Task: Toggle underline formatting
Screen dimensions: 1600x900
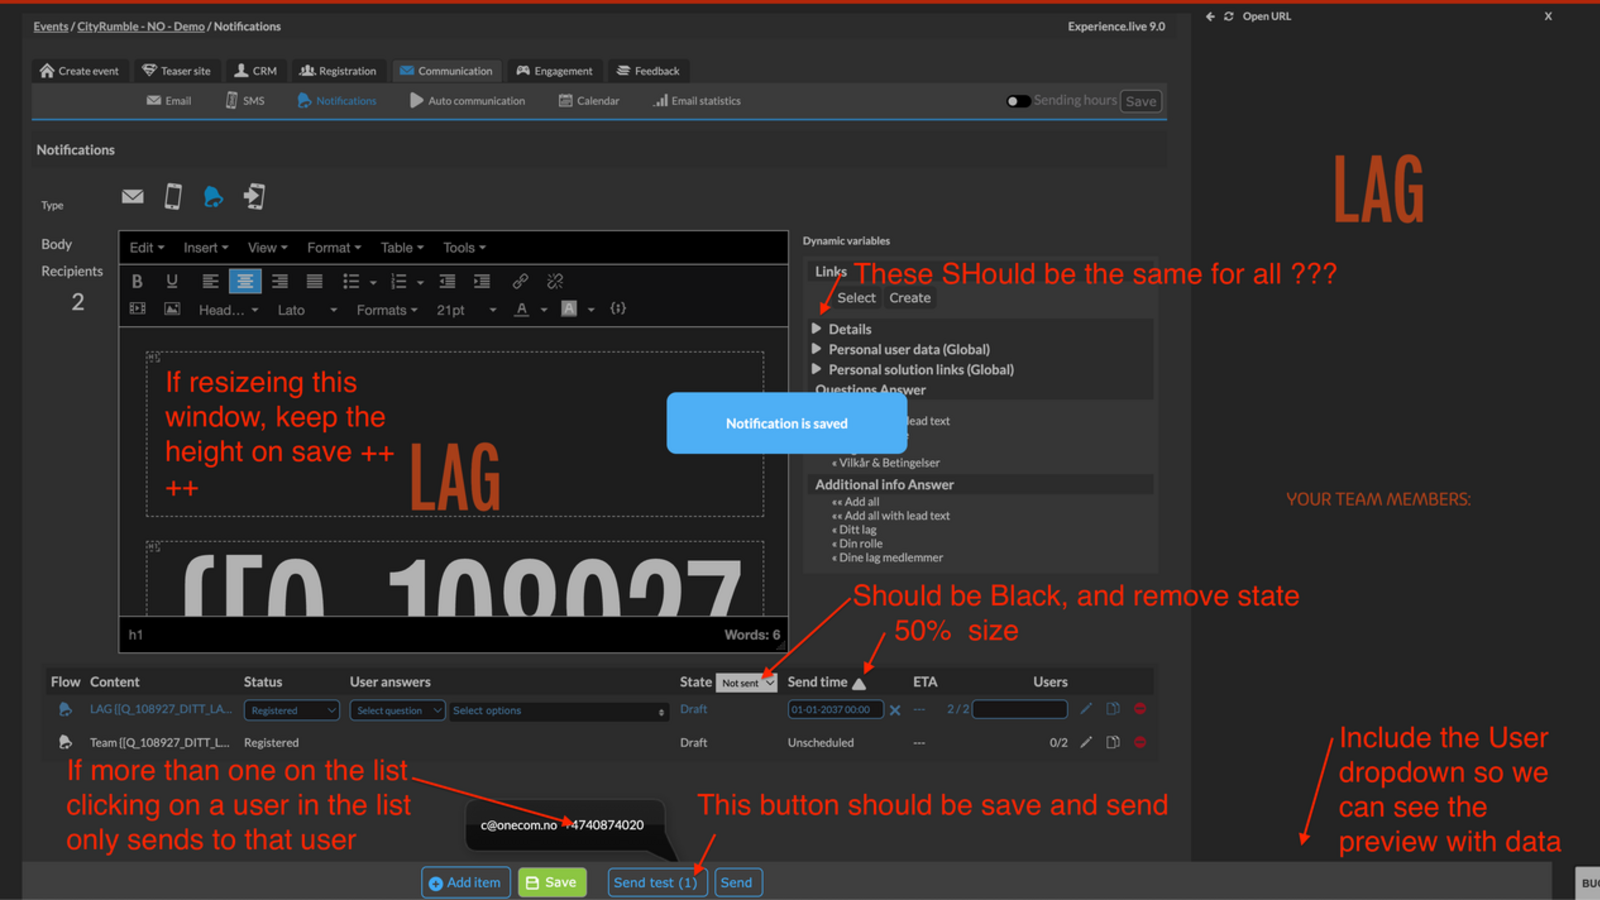Action: pyautogui.click(x=172, y=281)
